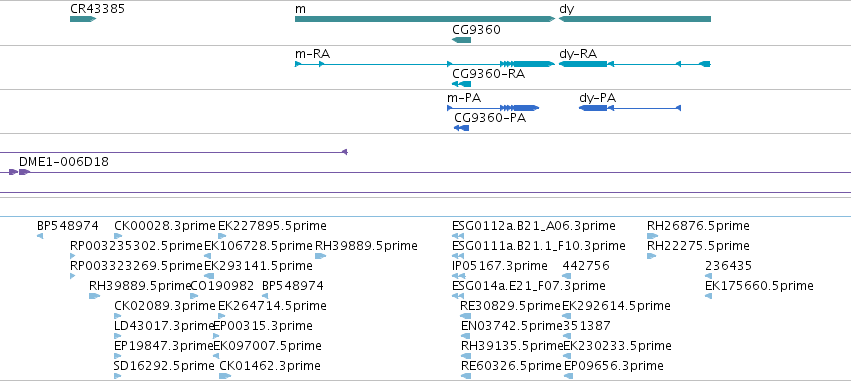Open EST EP09656.3prime
The height and width of the screenshot is (381, 851).
coord(614,366)
